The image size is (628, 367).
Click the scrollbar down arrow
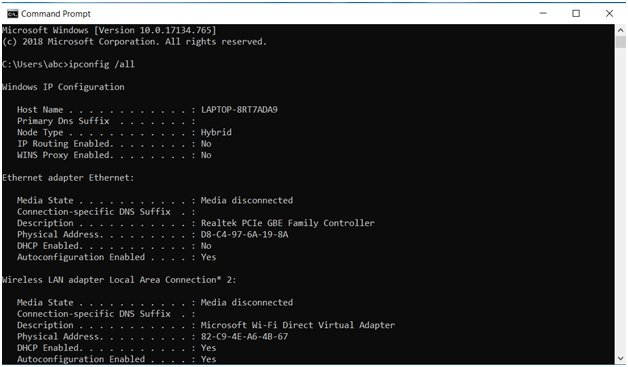coord(620,359)
